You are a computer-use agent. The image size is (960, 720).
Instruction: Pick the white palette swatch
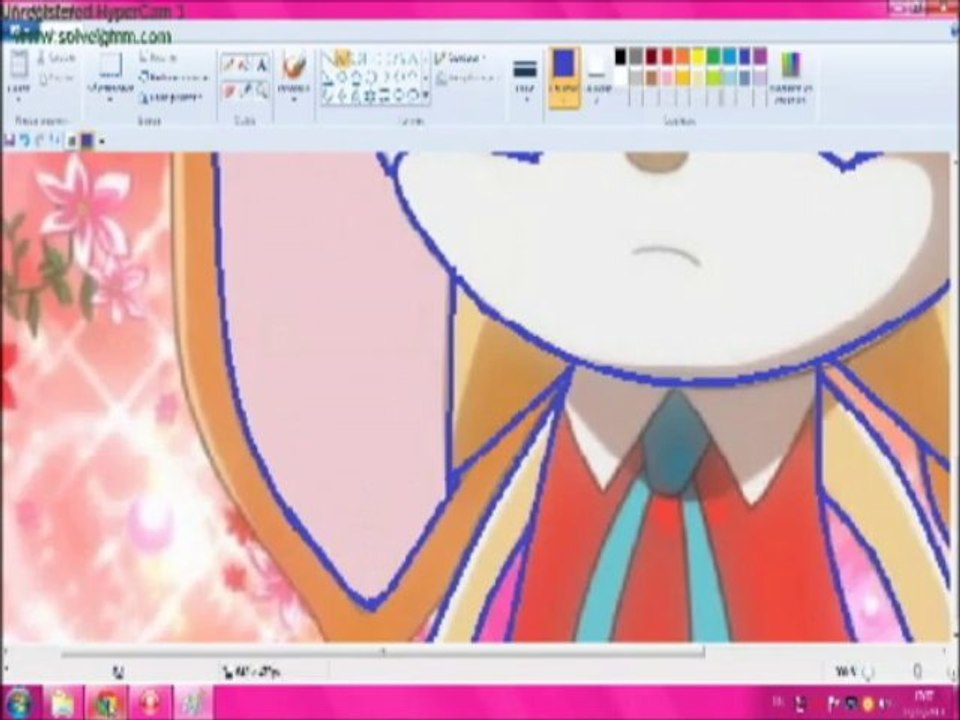coord(620,77)
